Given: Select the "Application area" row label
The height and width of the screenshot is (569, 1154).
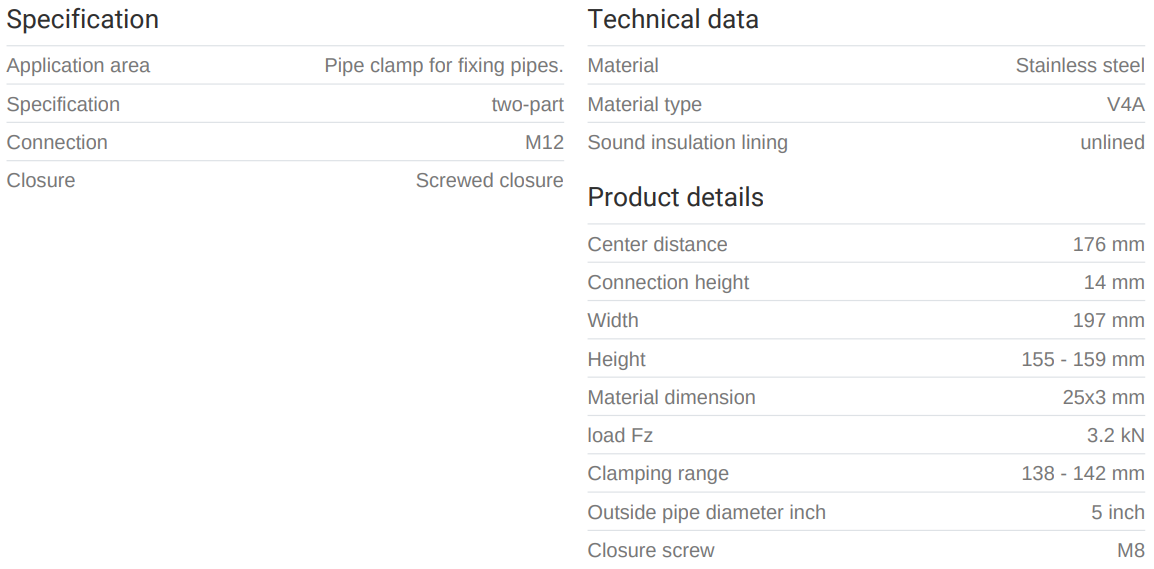Looking at the screenshot, I should click(78, 66).
